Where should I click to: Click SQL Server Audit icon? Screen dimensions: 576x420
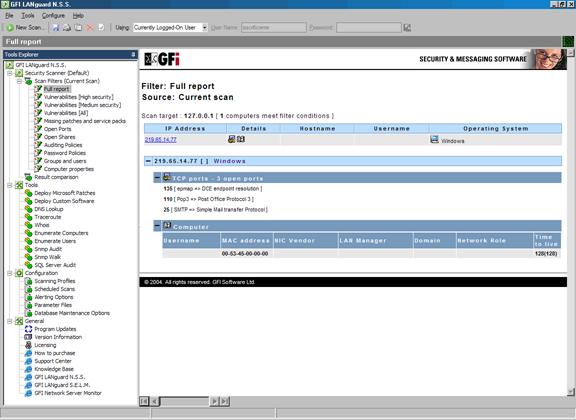28,265
